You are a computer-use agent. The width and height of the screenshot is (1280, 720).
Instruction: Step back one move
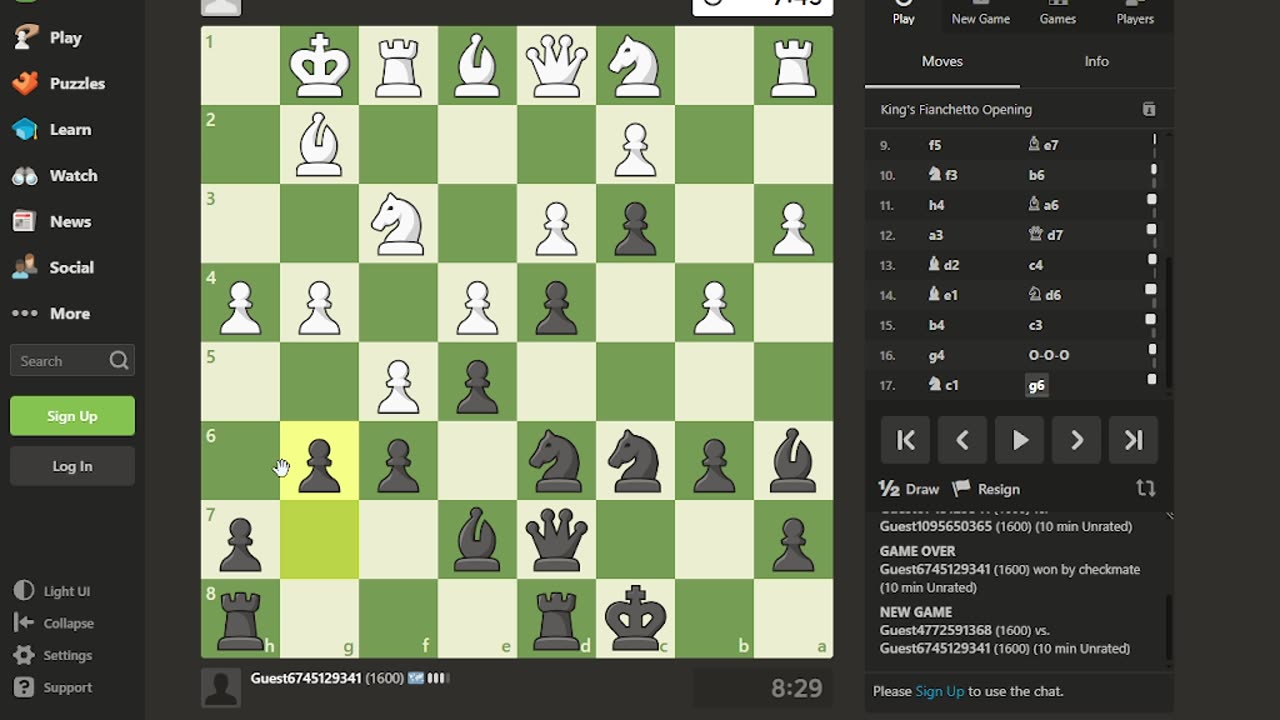pyautogui.click(x=963, y=440)
